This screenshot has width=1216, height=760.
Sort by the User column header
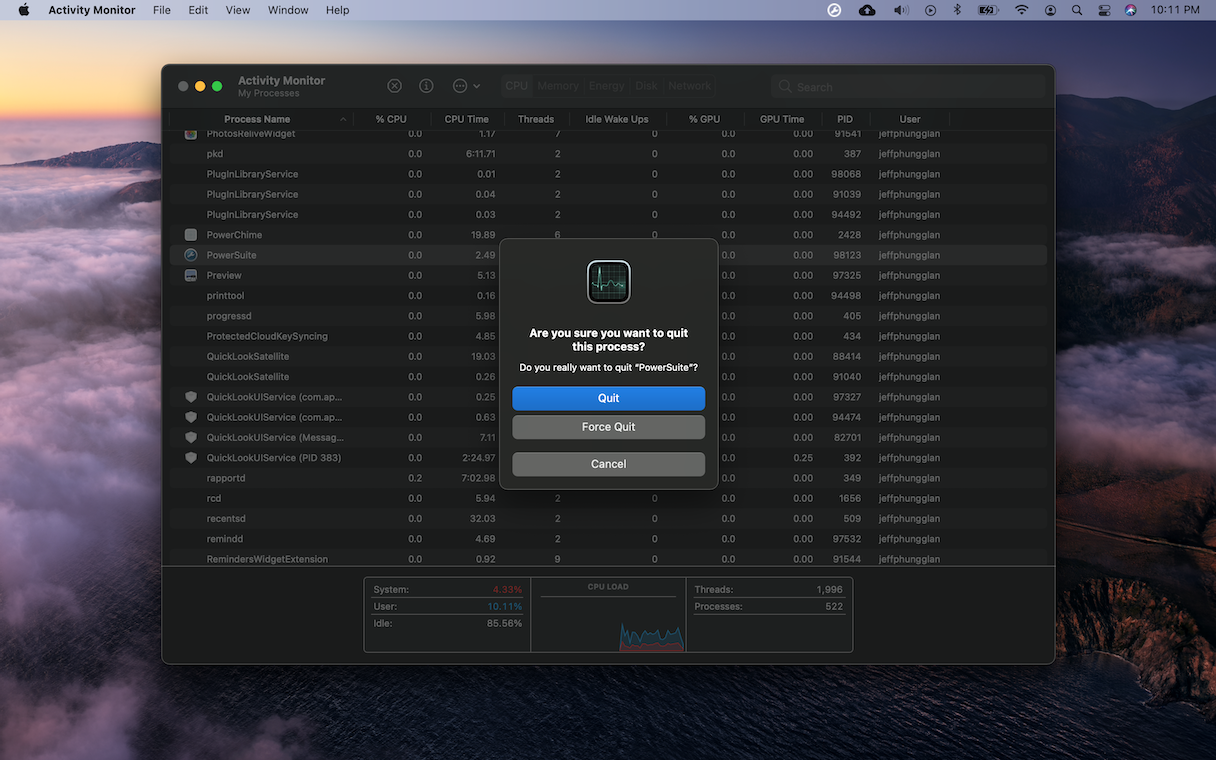click(910, 119)
